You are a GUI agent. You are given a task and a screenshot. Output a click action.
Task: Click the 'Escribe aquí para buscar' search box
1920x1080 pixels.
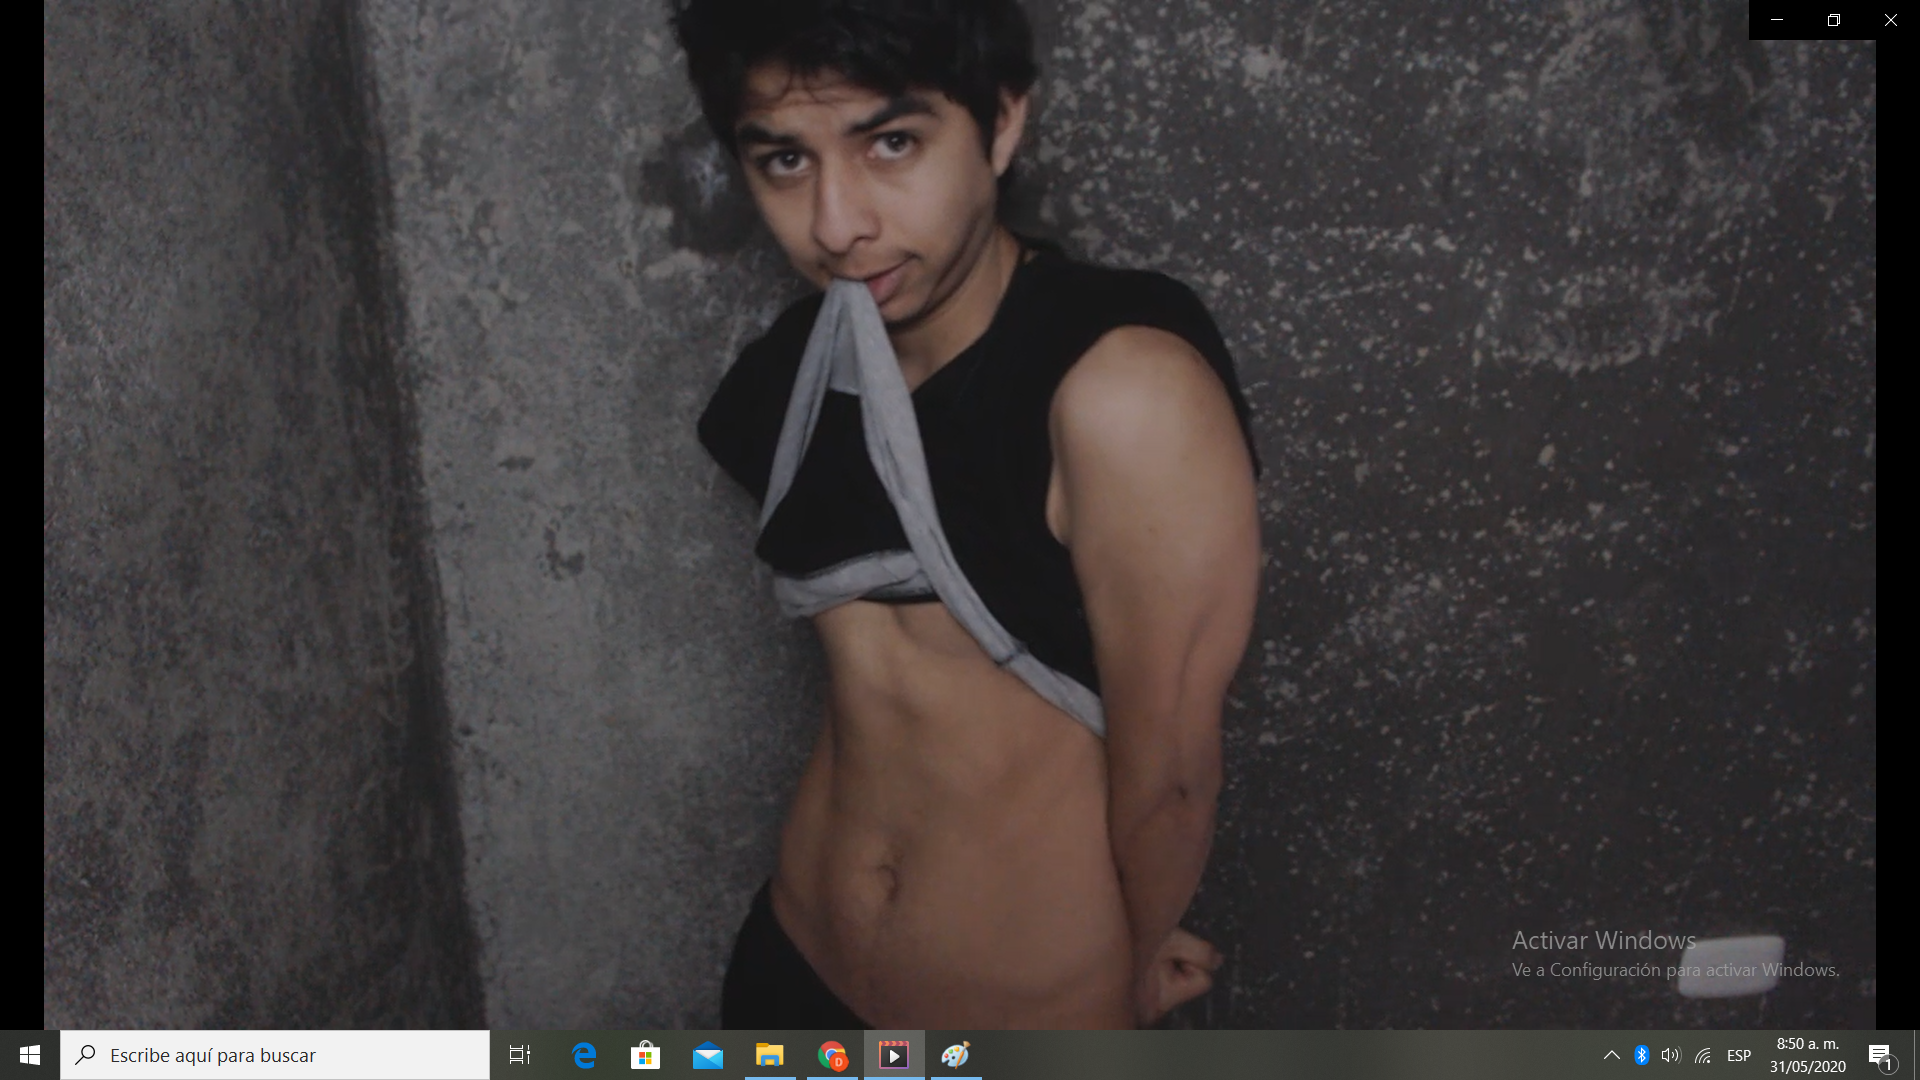[275, 1055]
